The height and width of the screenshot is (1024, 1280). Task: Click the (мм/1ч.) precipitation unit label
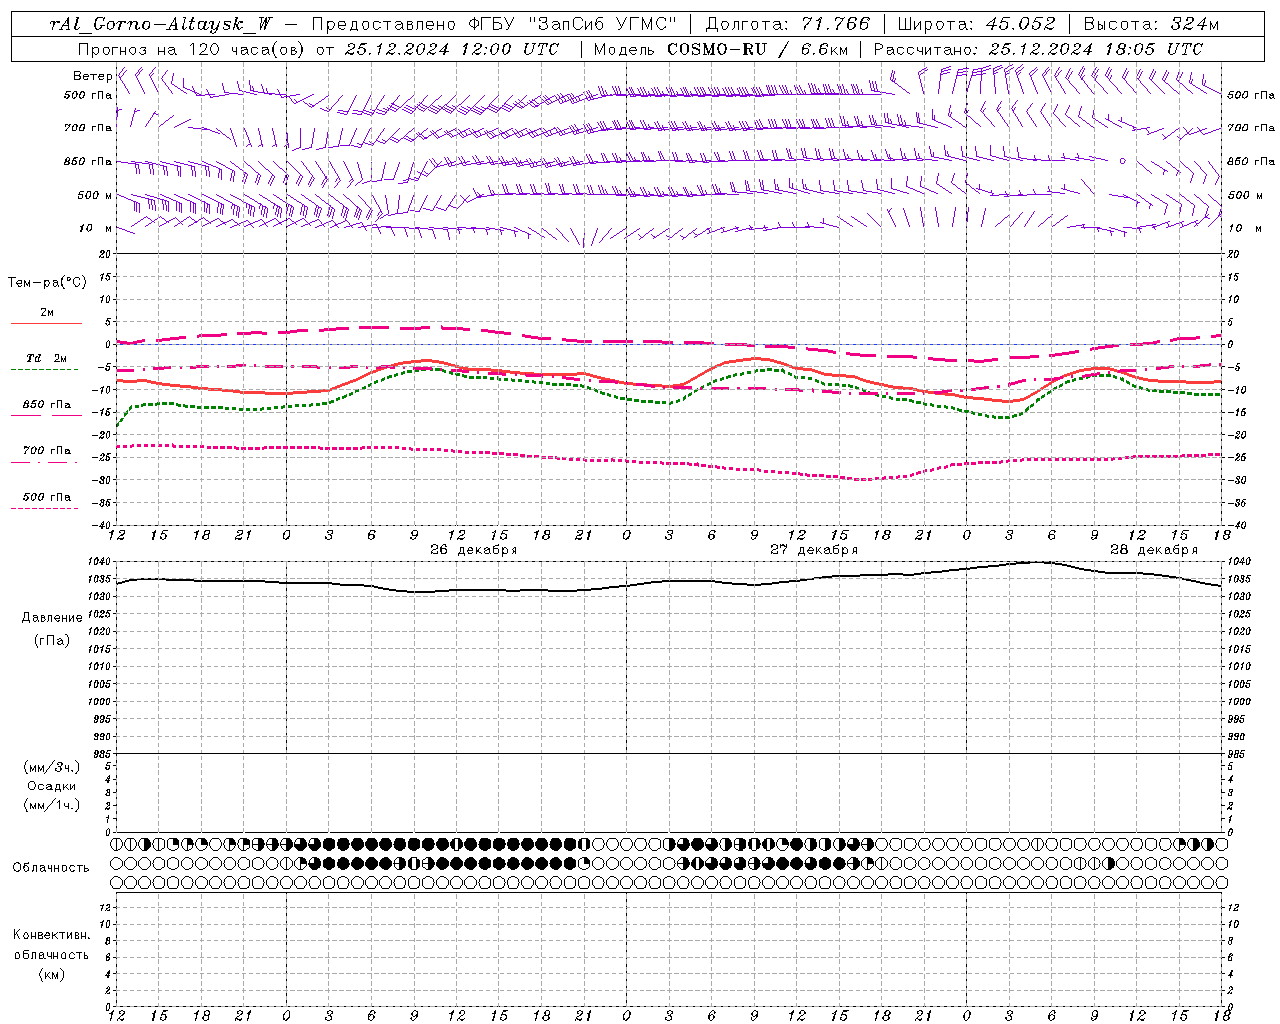pyautogui.click(x=52, y=805)
